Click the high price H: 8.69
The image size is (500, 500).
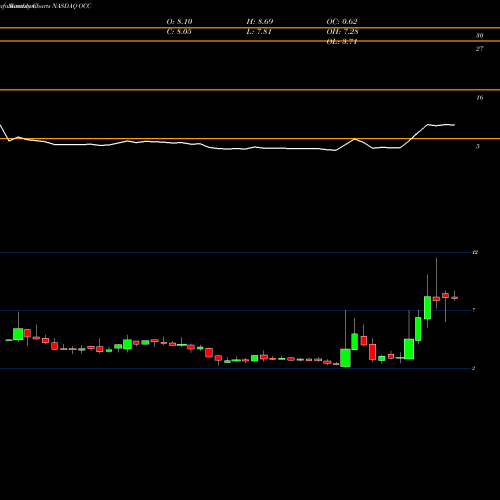coord(260,22)
